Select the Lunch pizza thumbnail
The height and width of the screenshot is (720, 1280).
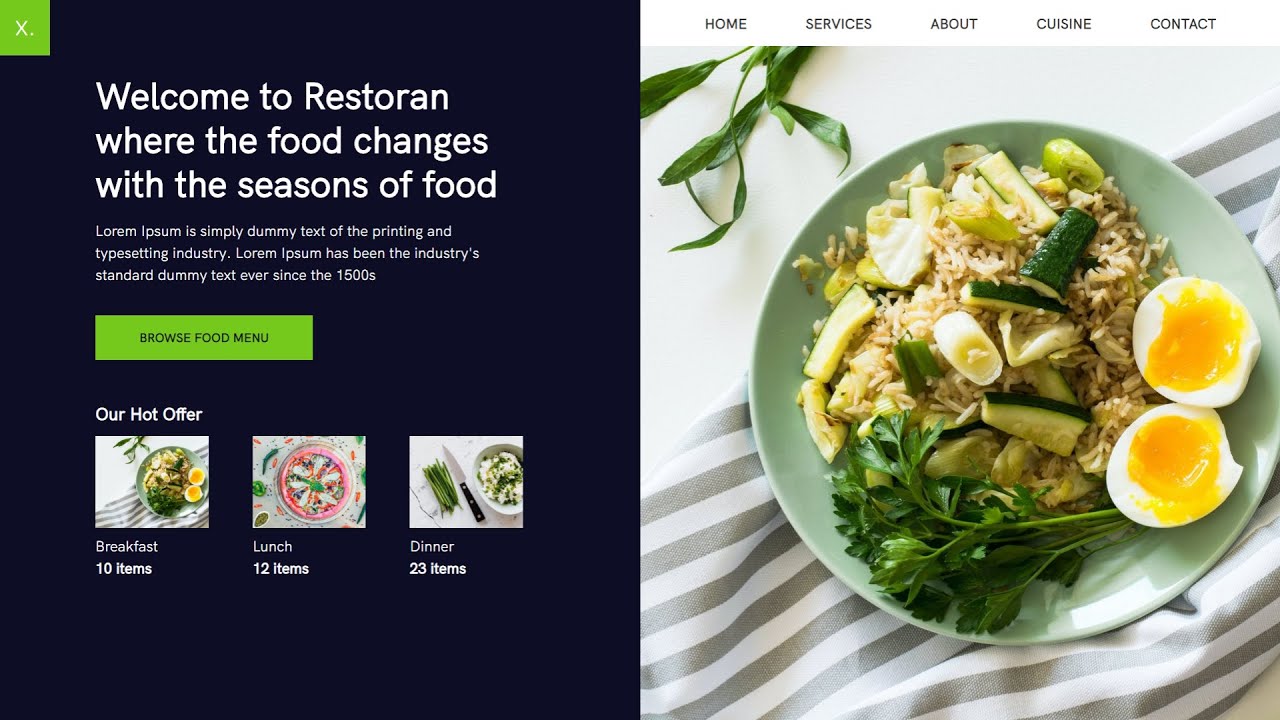(309, 482)
